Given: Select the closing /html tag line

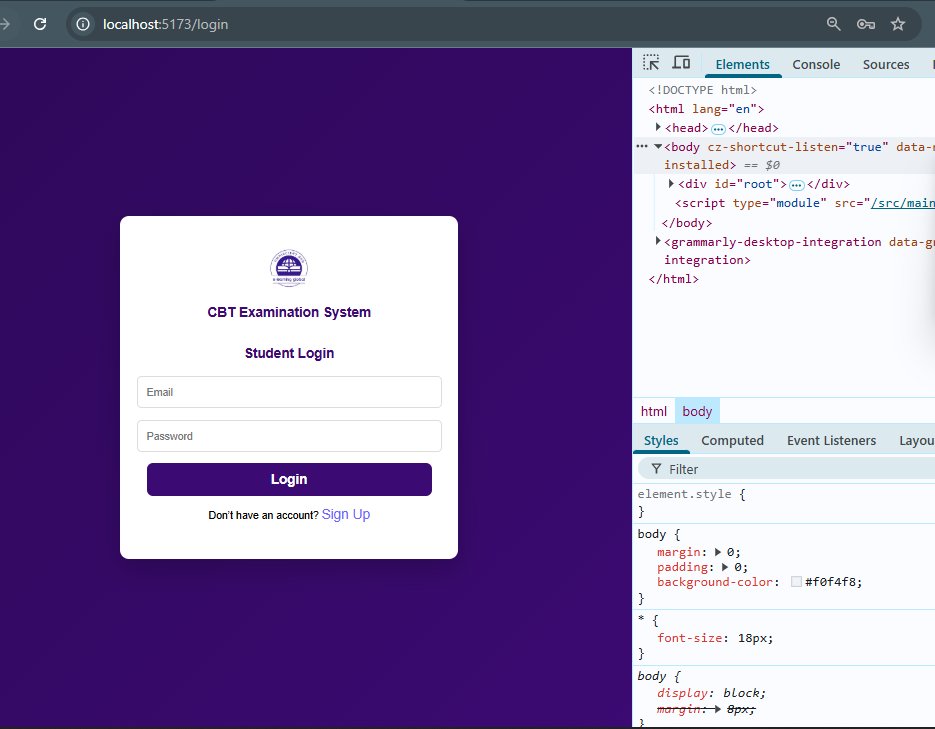Looking at the screenshot, I should coord(673,279).
